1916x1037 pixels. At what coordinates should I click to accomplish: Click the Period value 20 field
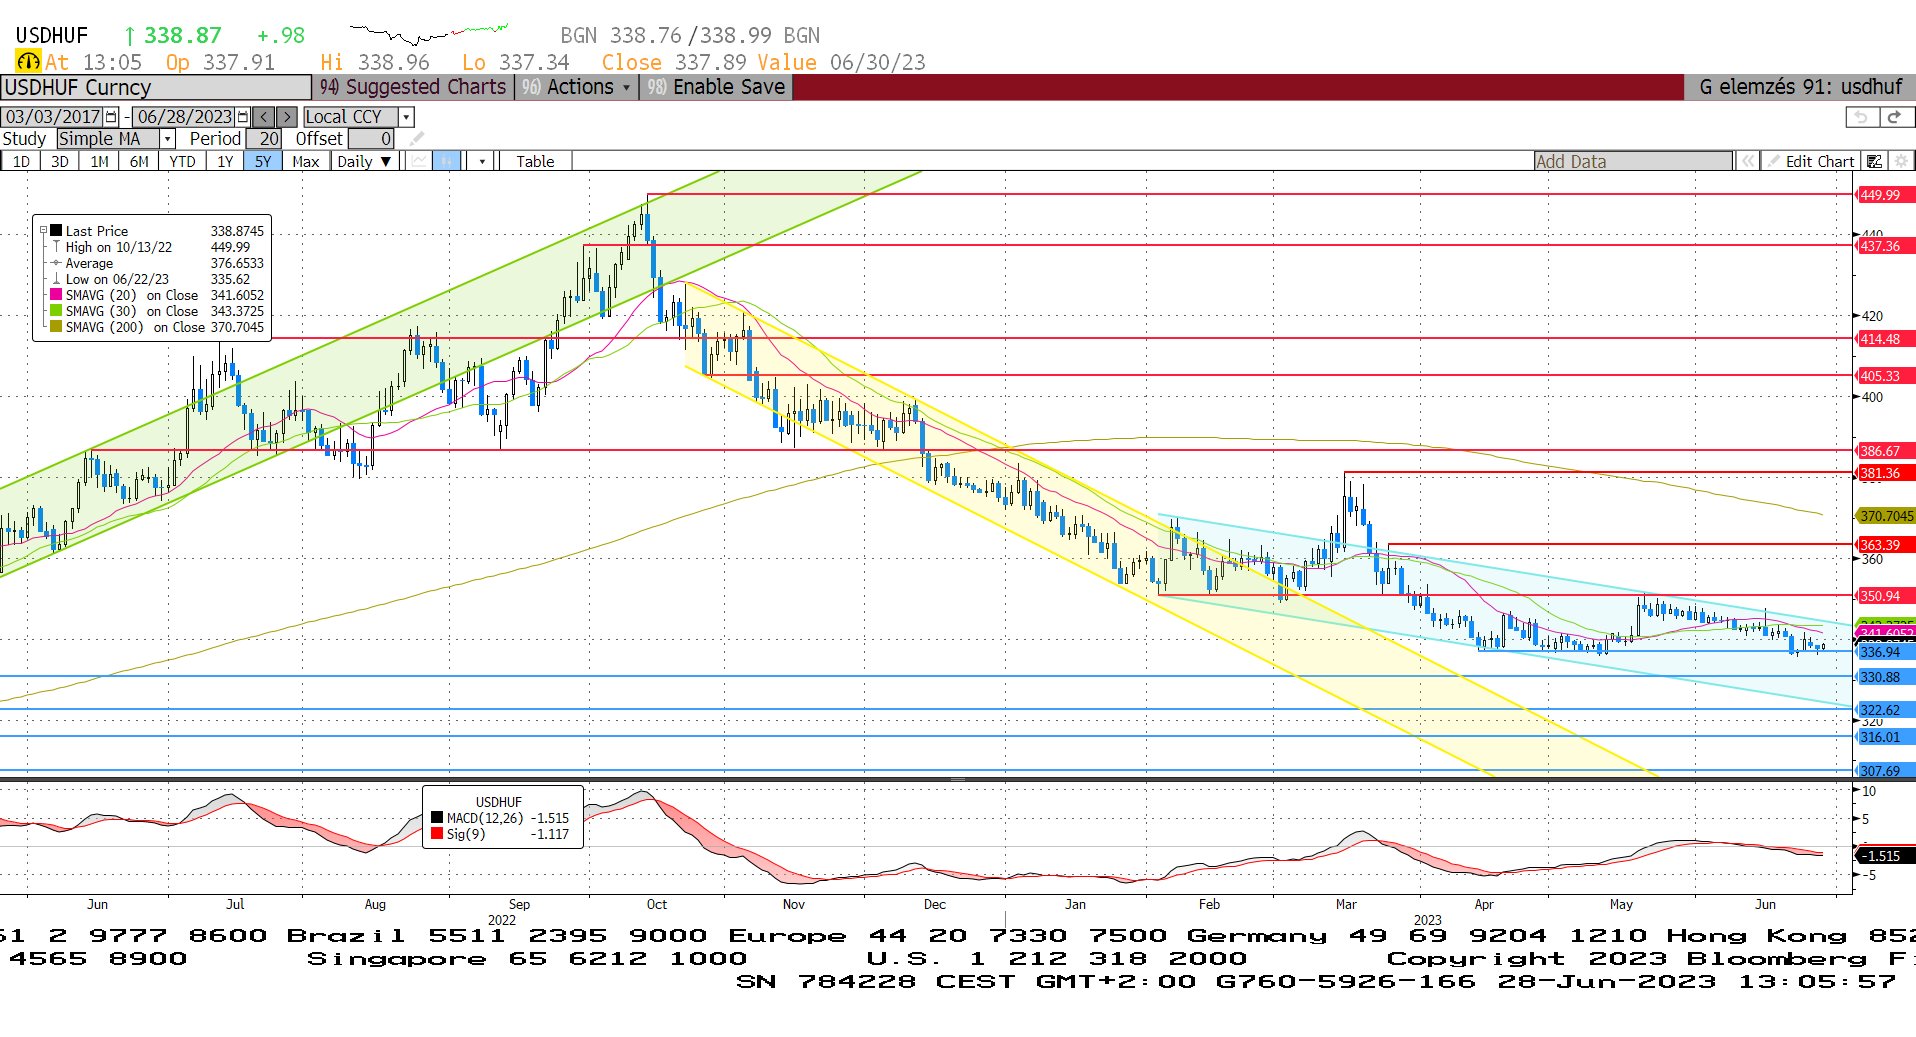tap(264, 139)
